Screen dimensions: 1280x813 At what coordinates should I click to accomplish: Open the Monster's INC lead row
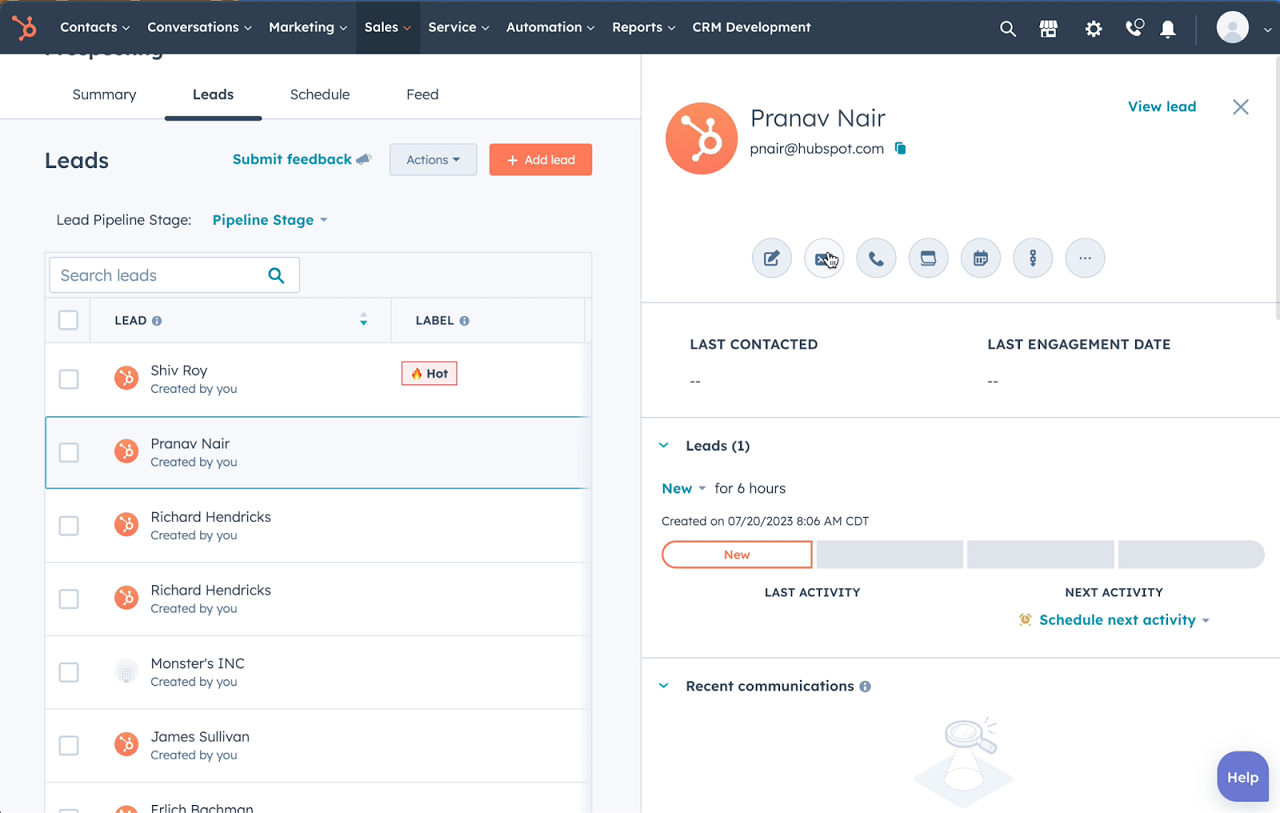[x=318, y=672]
